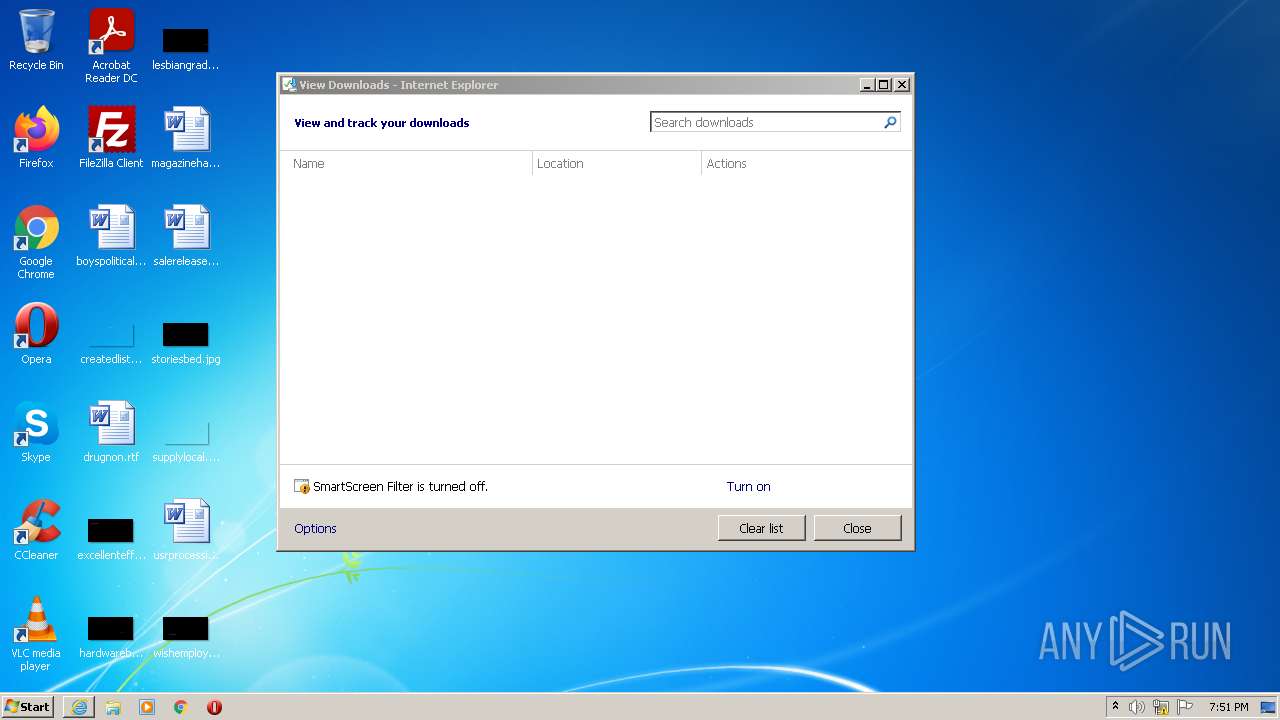Select storiesbed.jpg image icon
The image size is (1280, 720).
point(186,340)
